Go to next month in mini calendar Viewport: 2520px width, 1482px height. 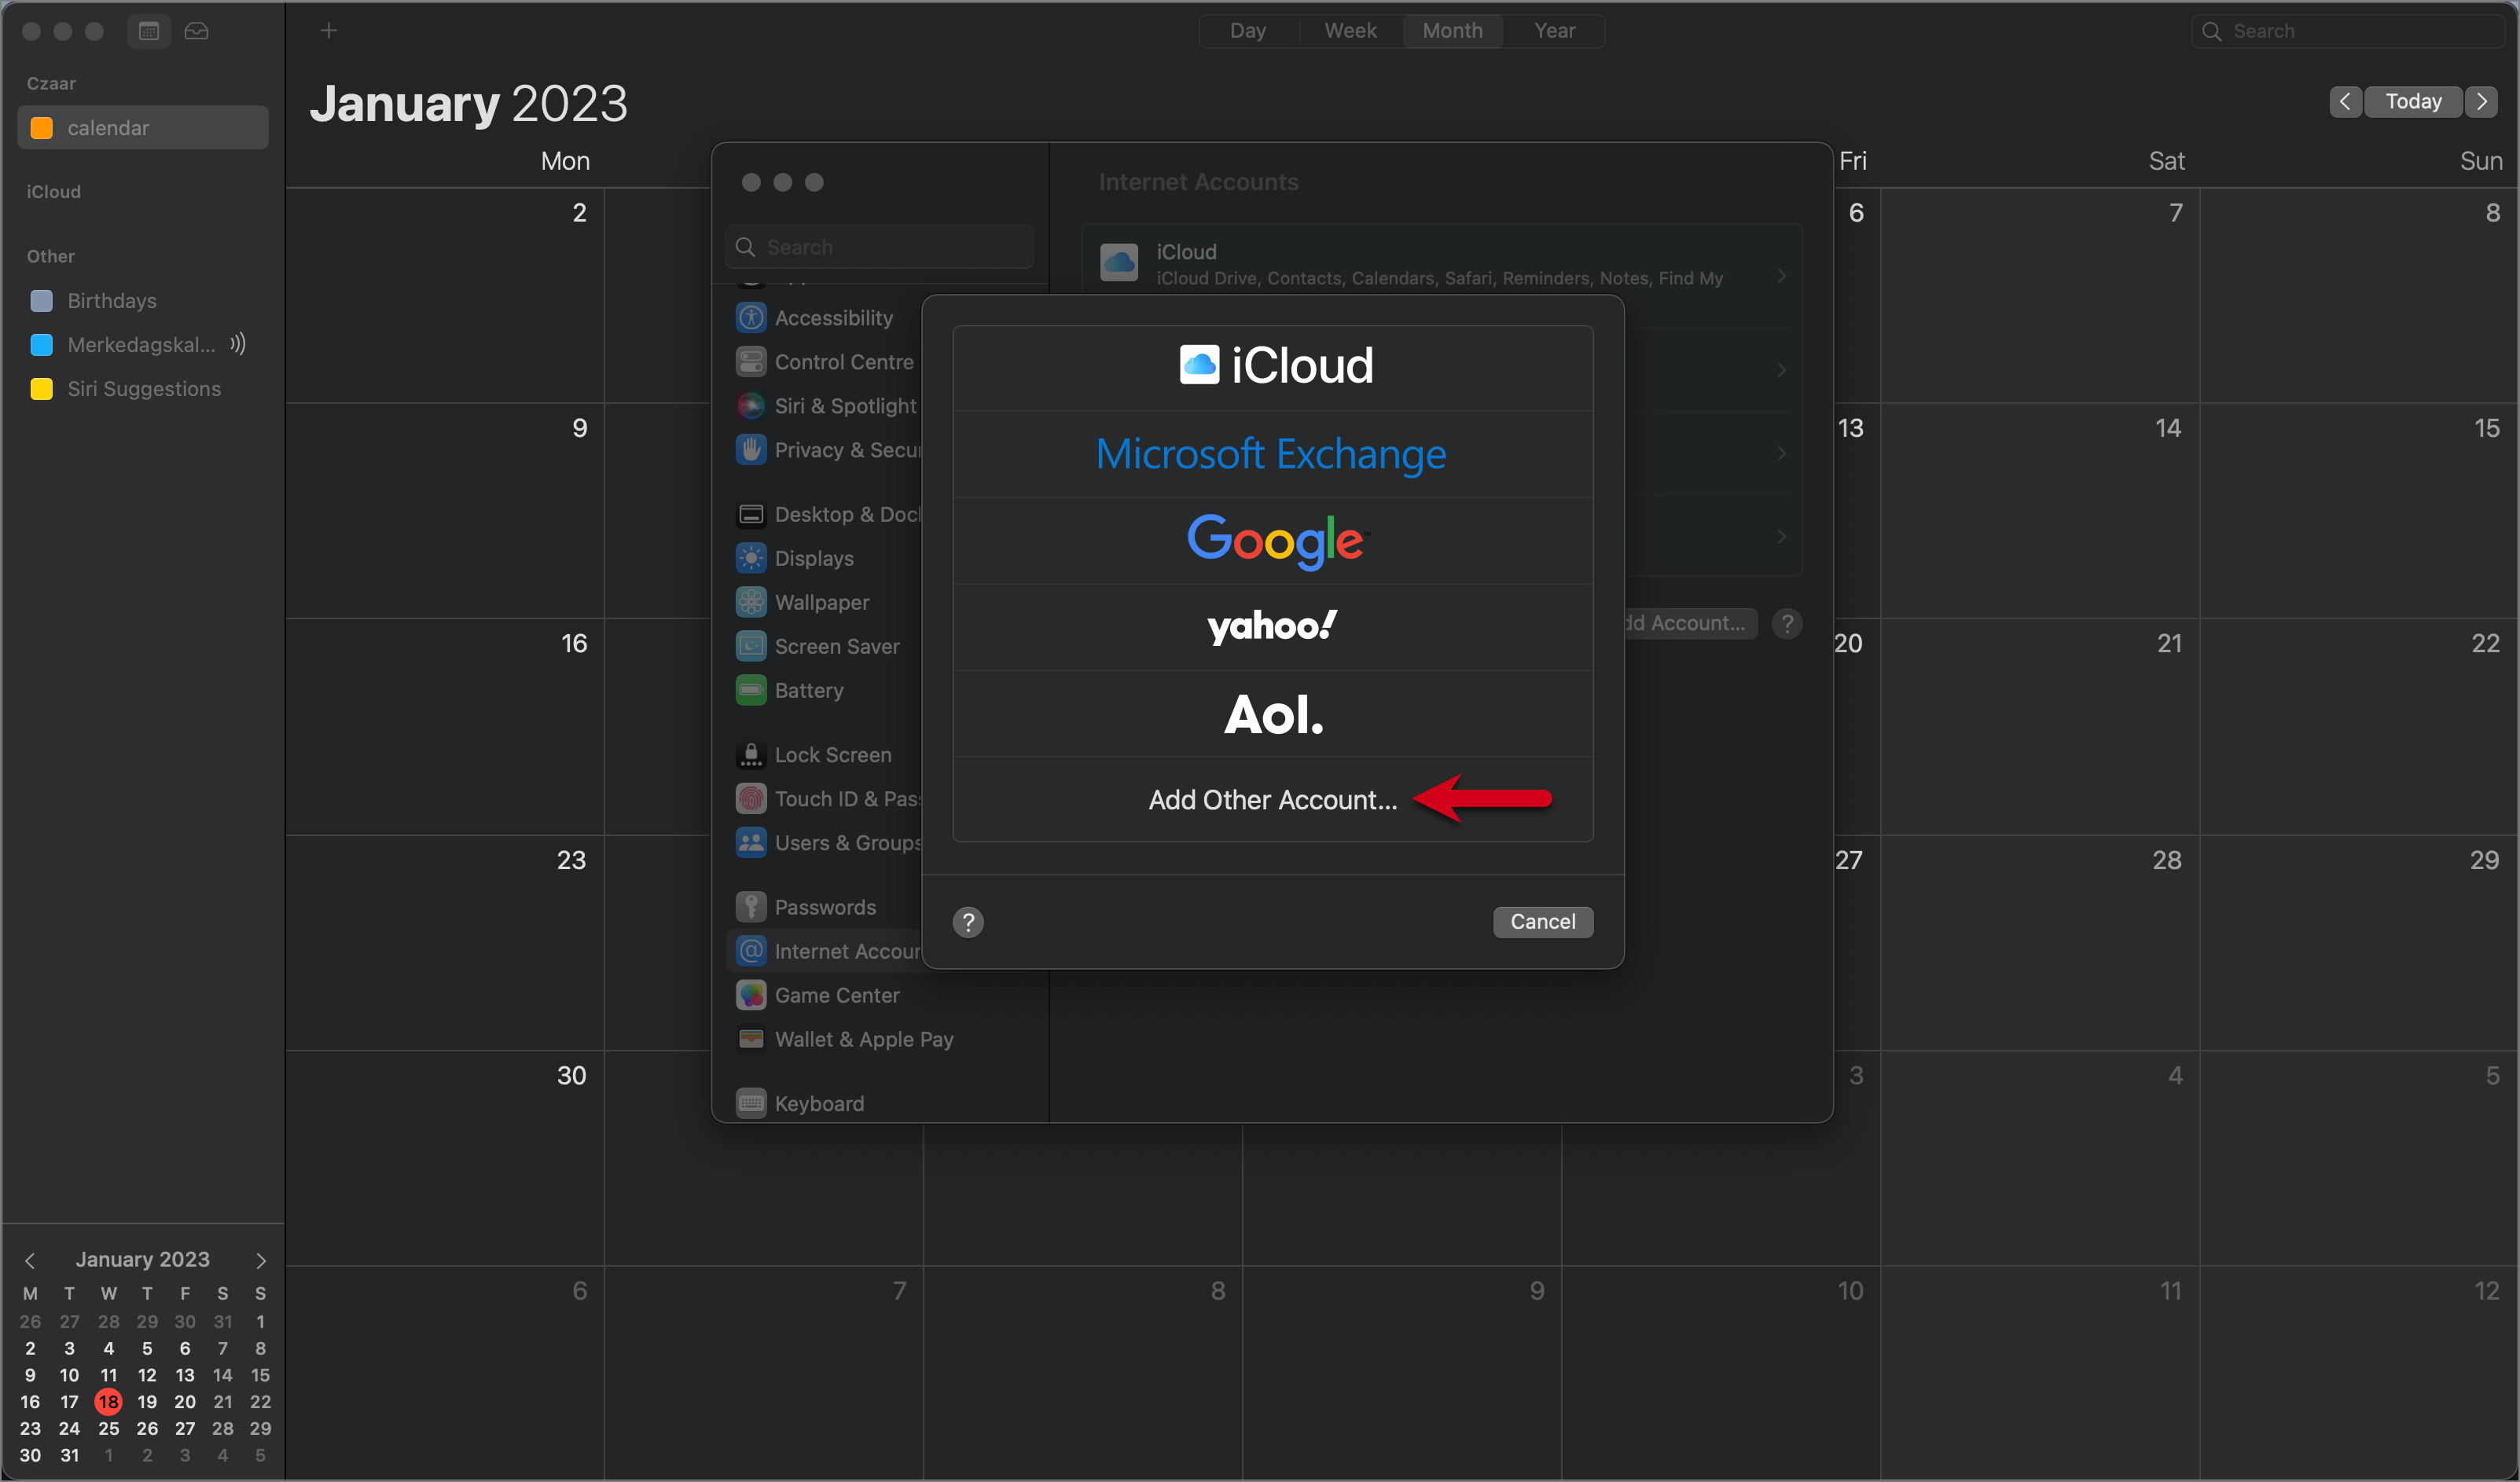pos(261,1261)
